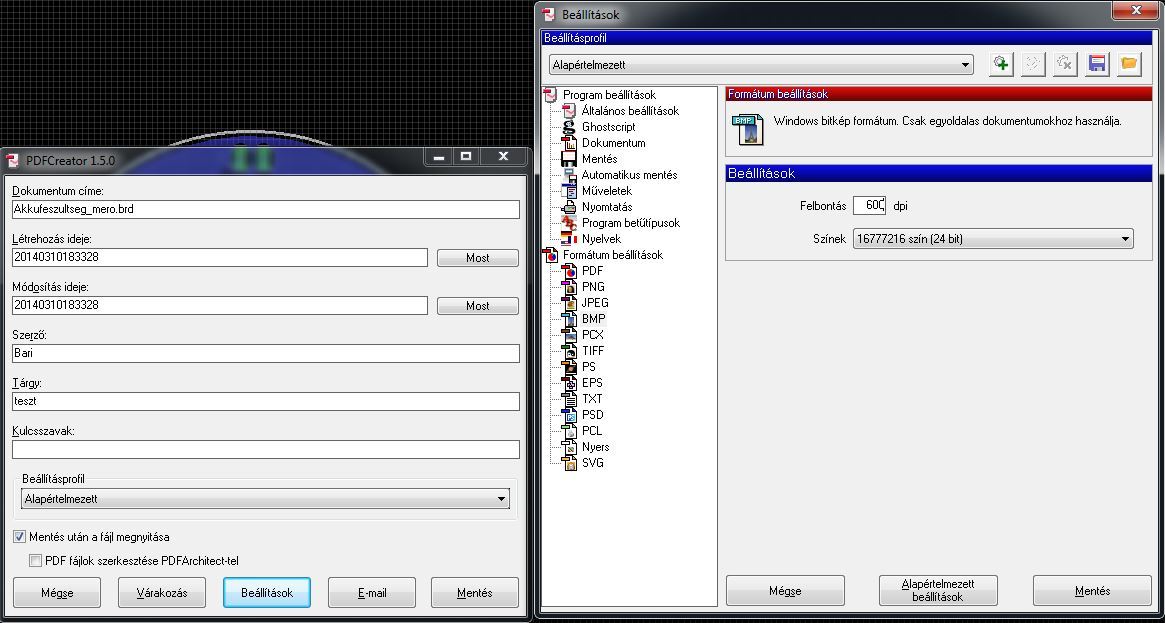Enable PDF fájlok szerkesztése PDFArchitect-tel checkbox

[x=35, y=561]
